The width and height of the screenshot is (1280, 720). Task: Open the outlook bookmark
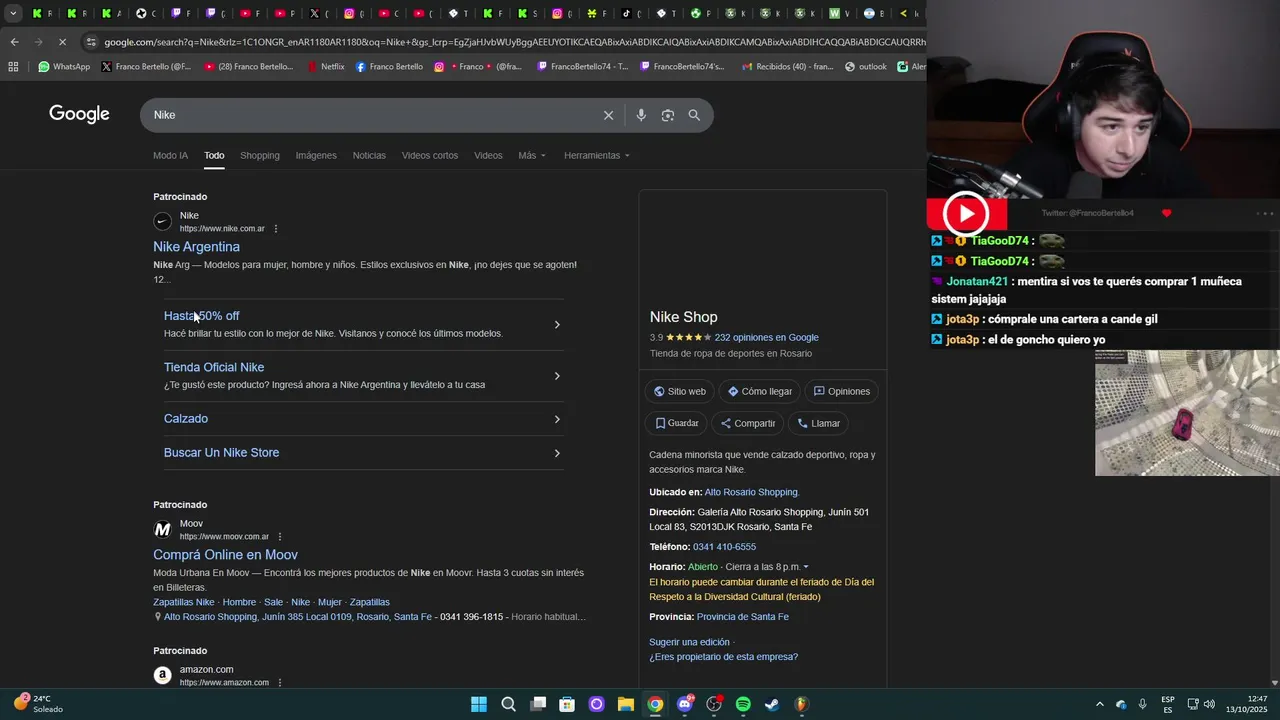click(x=866, y=67)
